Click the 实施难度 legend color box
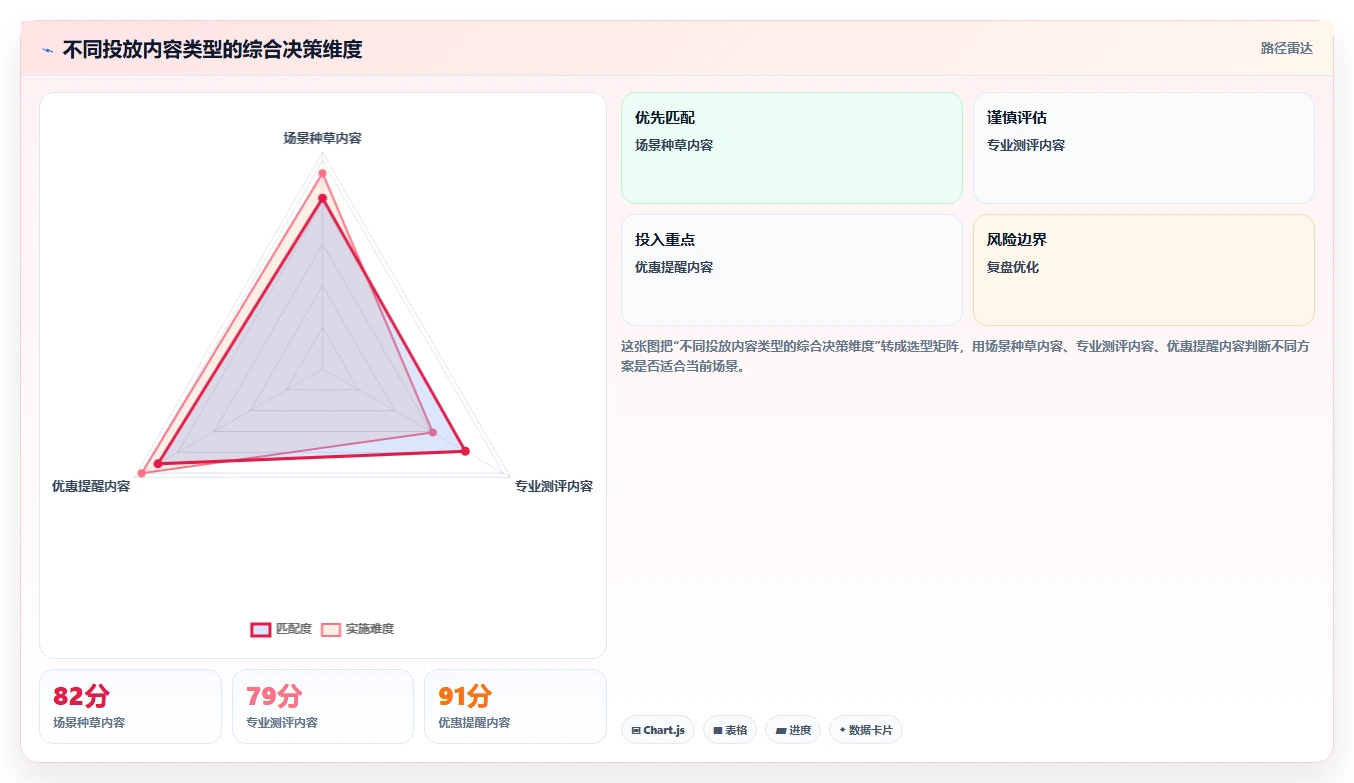This screenshot has width=1354, height=783. tap(331, 629)
